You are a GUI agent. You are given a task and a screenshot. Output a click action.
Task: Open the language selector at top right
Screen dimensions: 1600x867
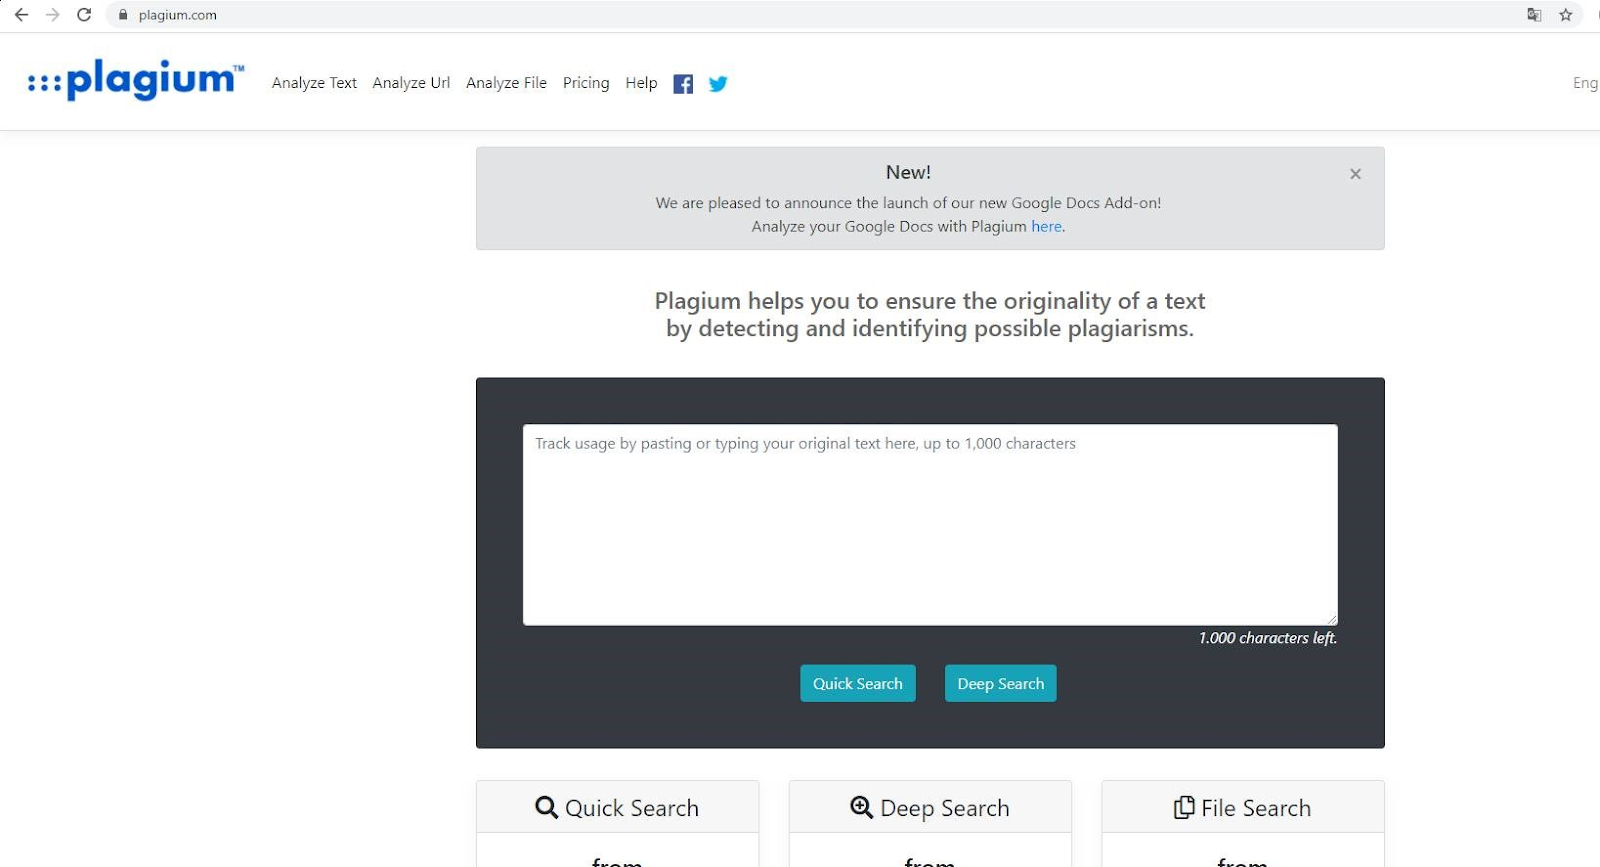coord(1585,83)
